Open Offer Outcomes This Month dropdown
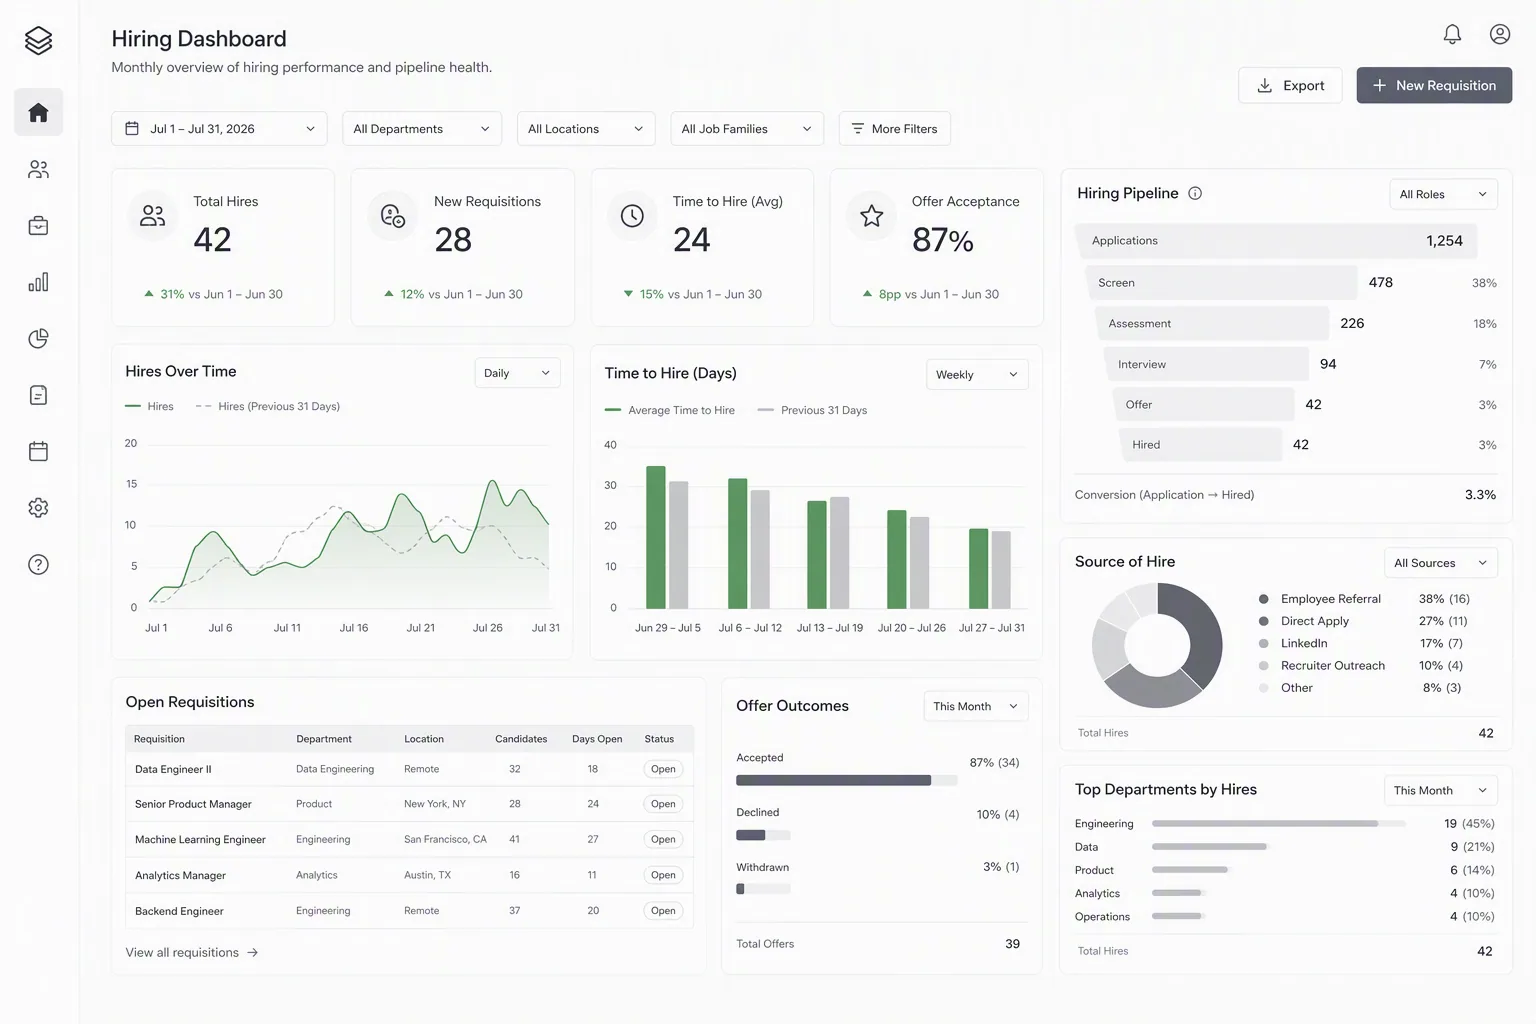 975,706
